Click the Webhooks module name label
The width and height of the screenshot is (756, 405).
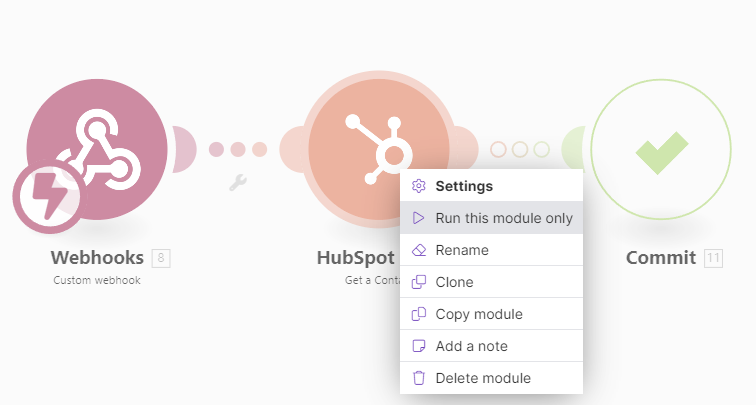(97, 258)
